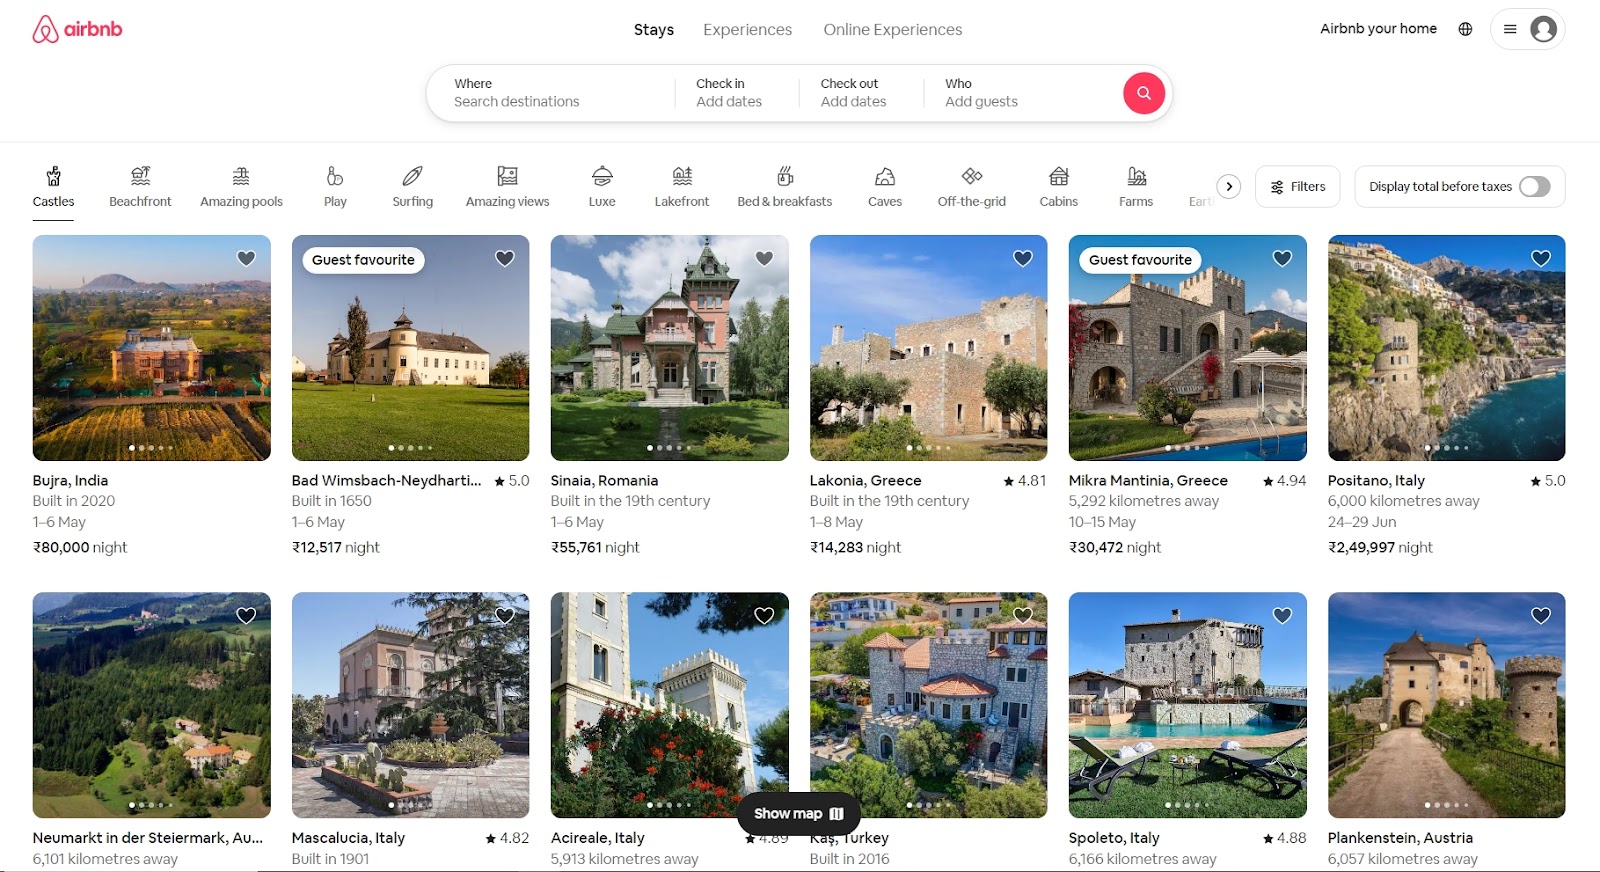Open the Spoleto, Italy listing title

pos(1114,838)
